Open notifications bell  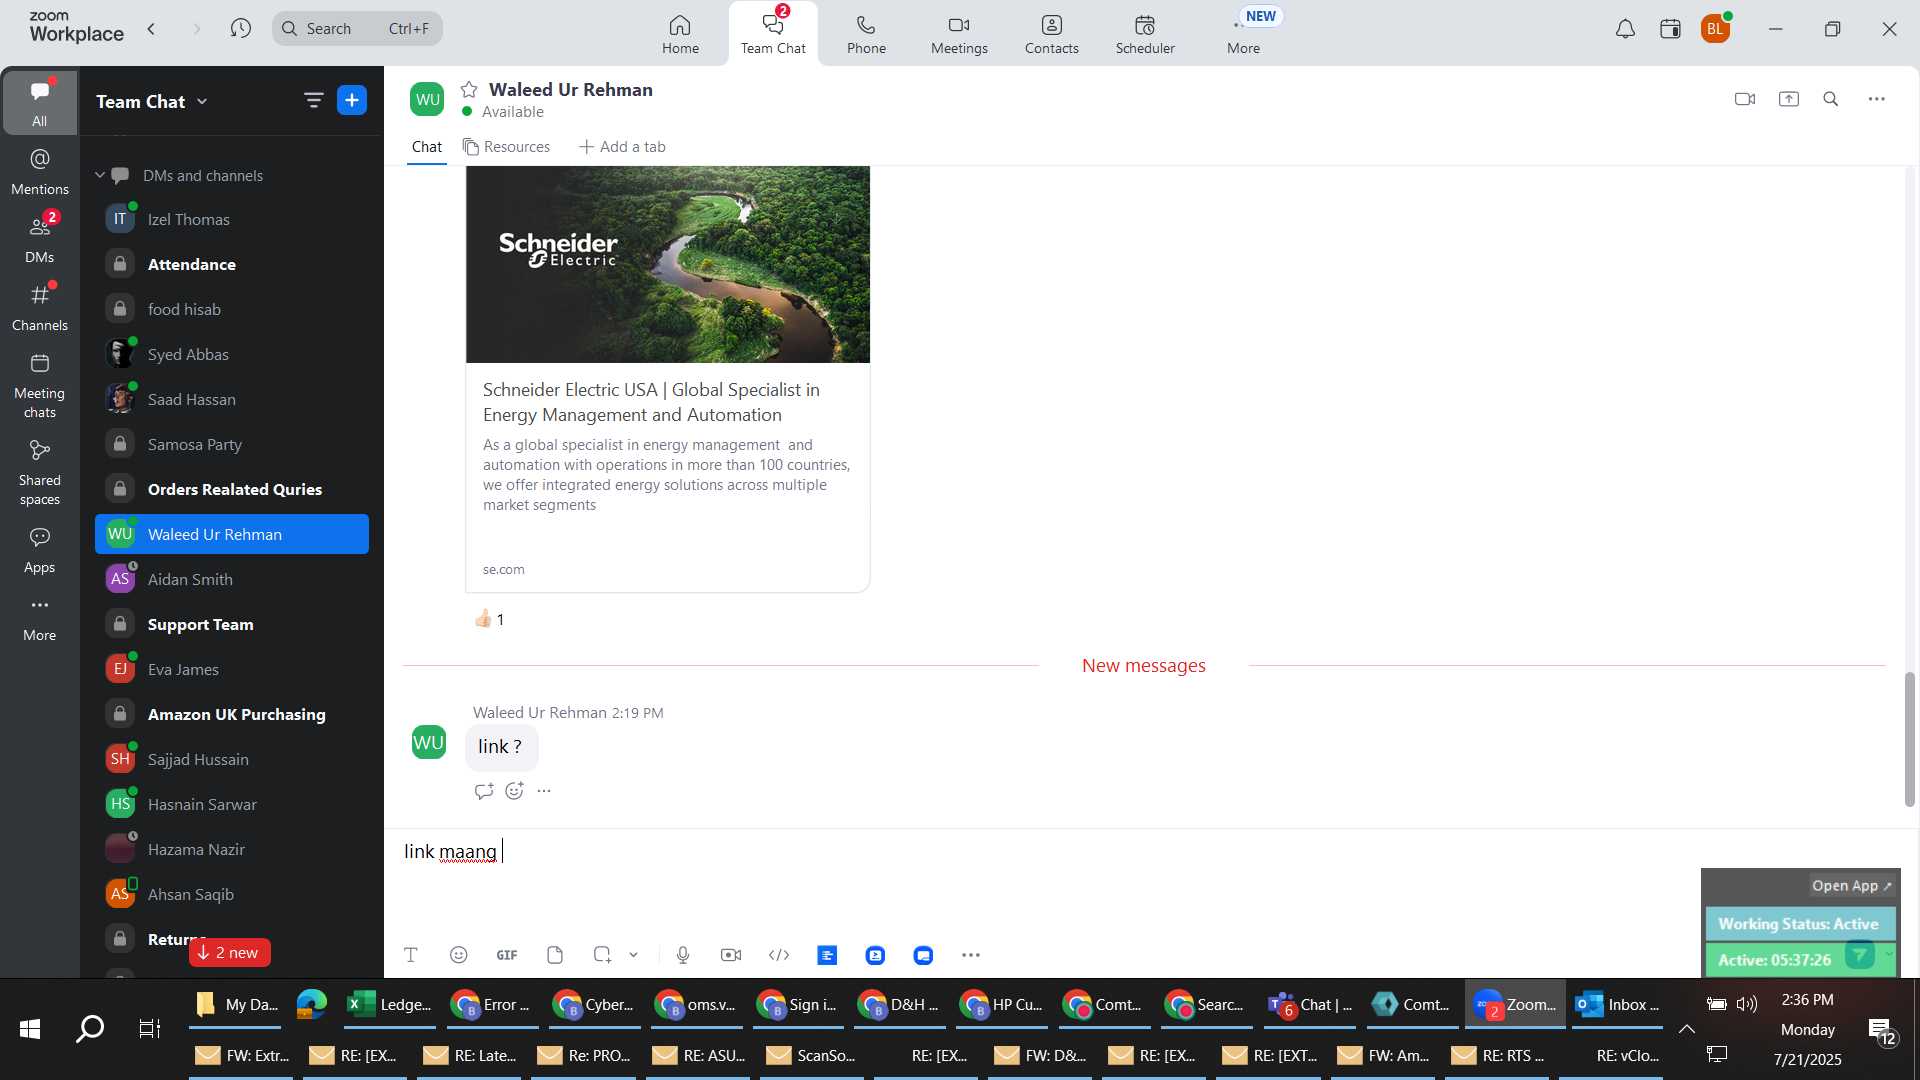coord(1625,29)
